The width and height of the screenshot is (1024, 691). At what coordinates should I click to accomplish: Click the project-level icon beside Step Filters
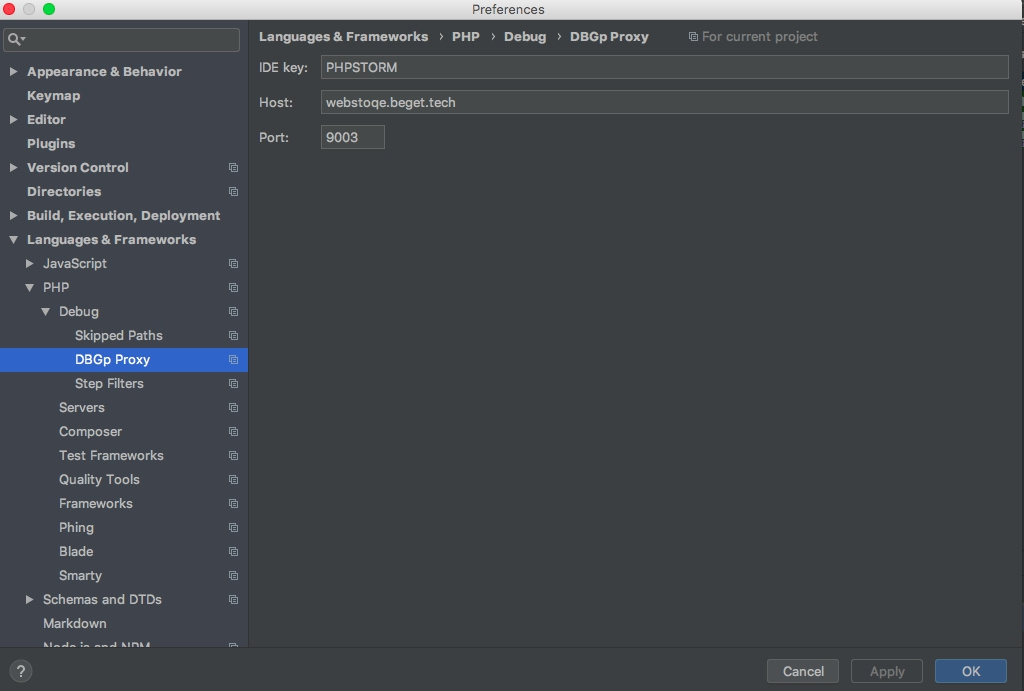pos(233,383)
